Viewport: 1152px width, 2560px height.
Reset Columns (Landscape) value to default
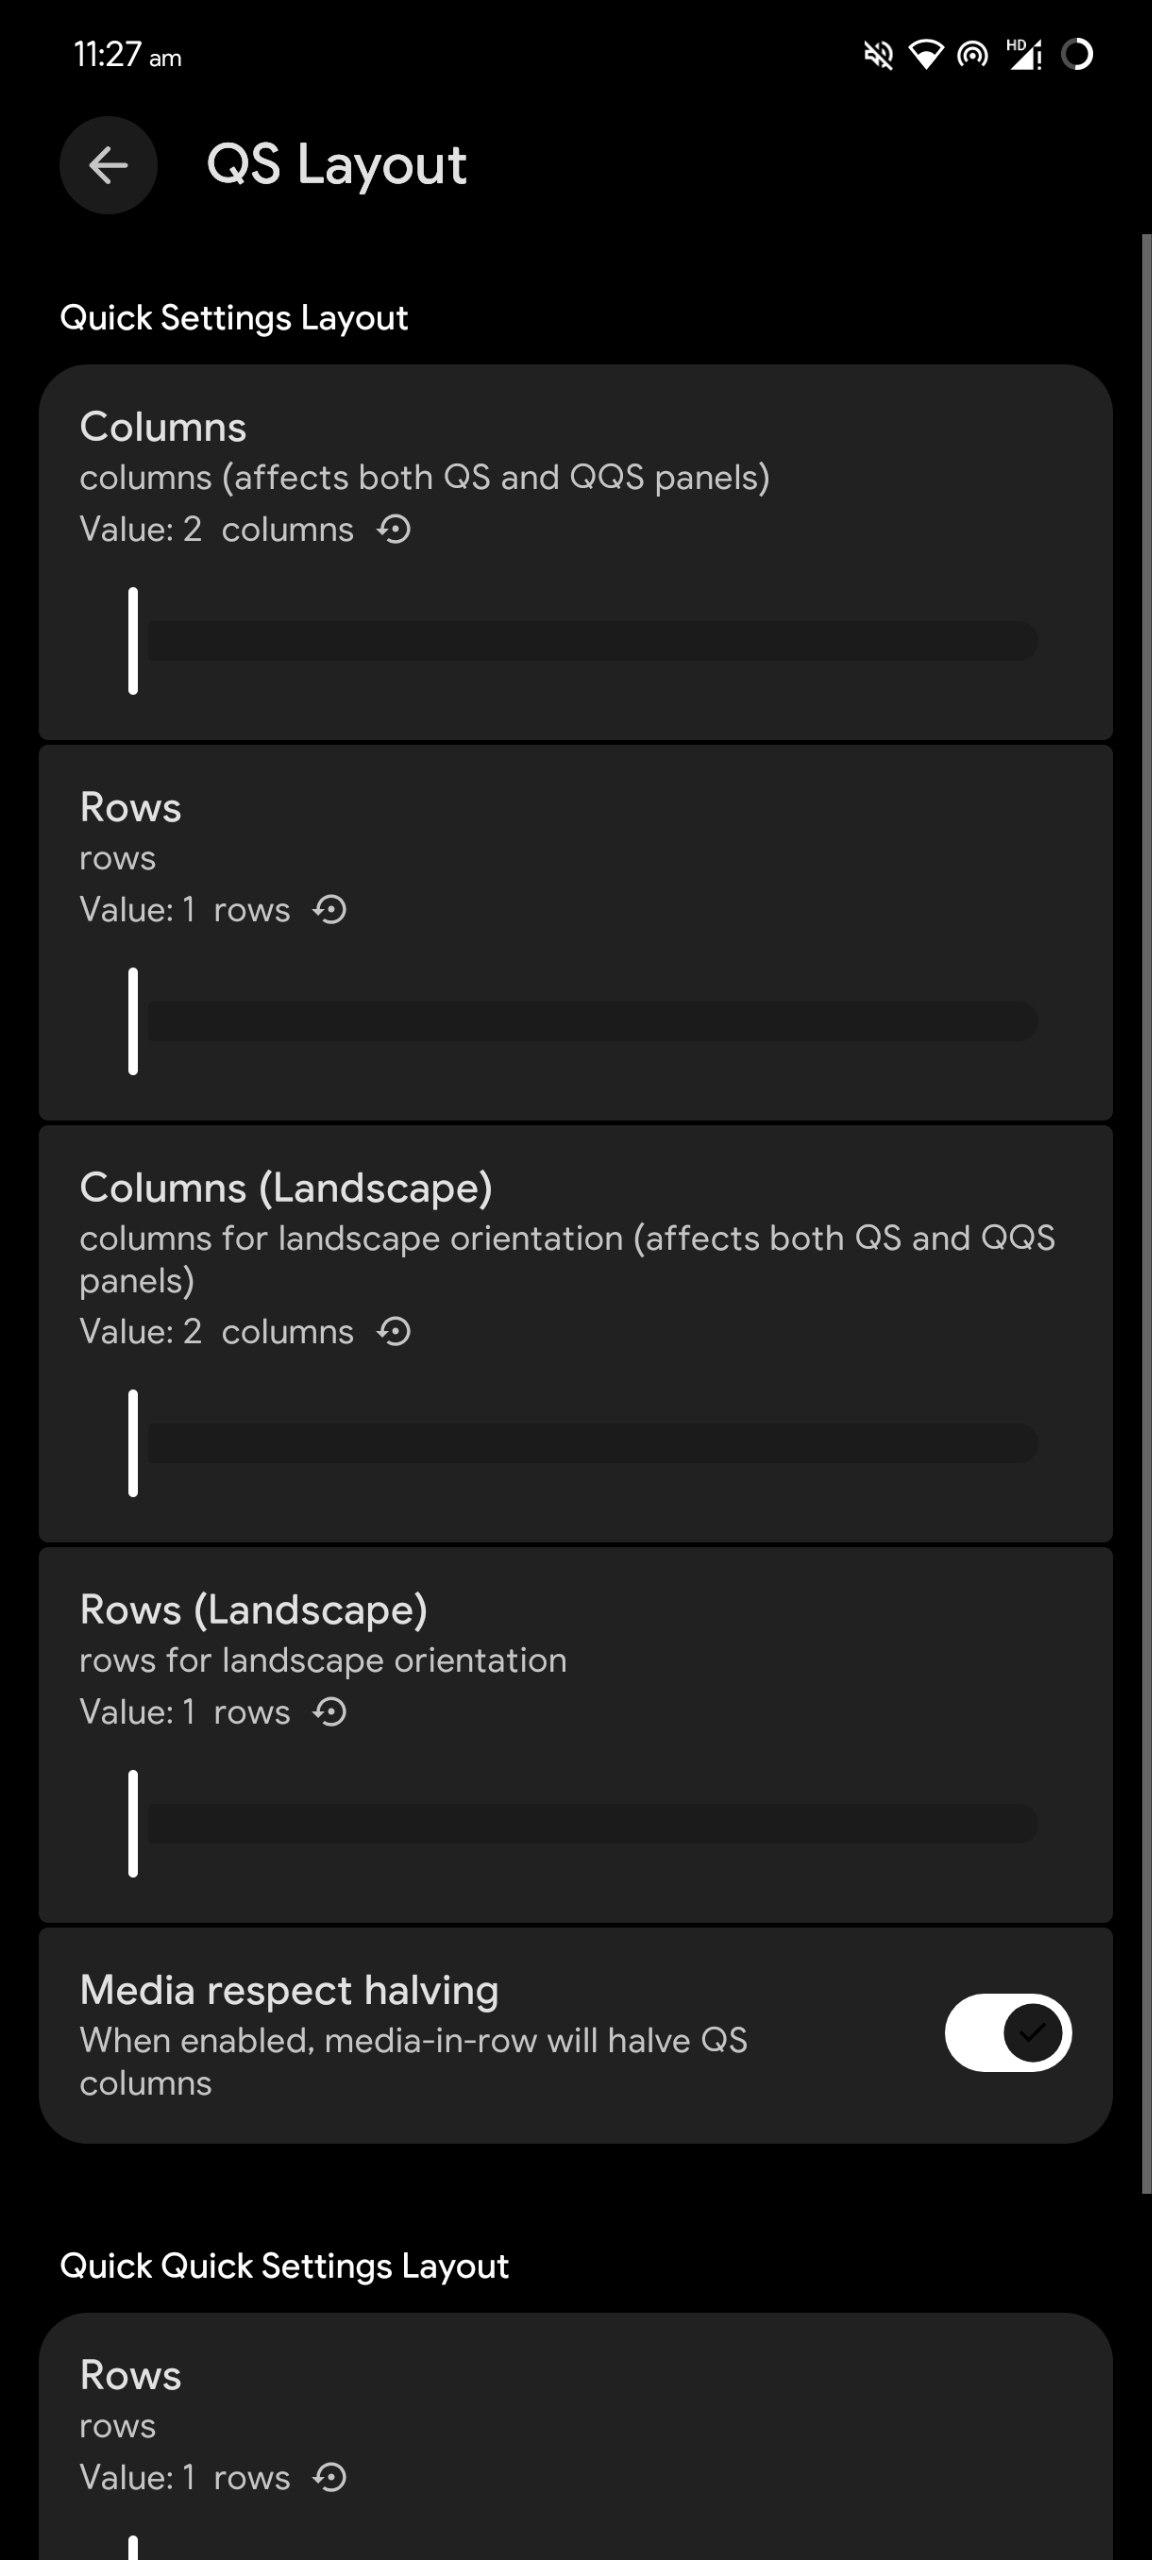[394, 1332]
